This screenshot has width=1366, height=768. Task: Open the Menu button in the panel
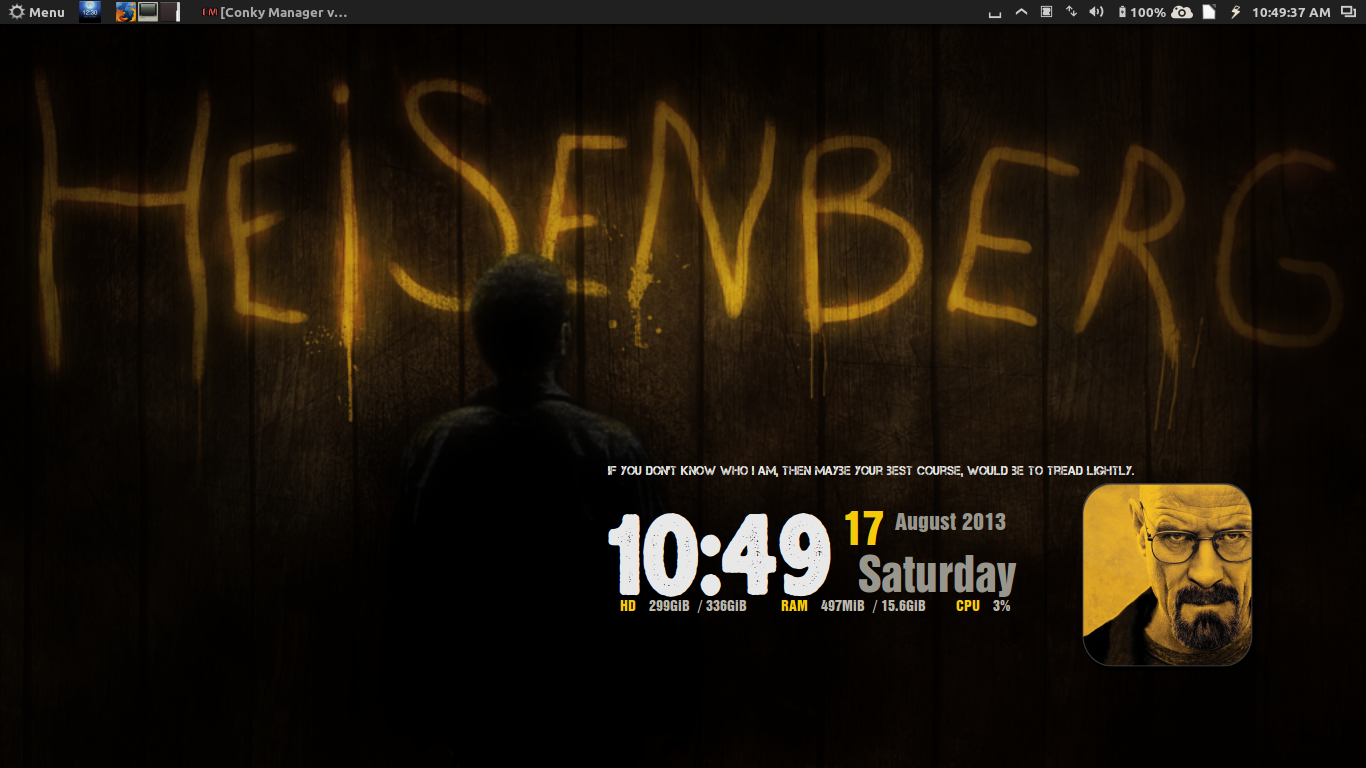(x=37, y=12)
